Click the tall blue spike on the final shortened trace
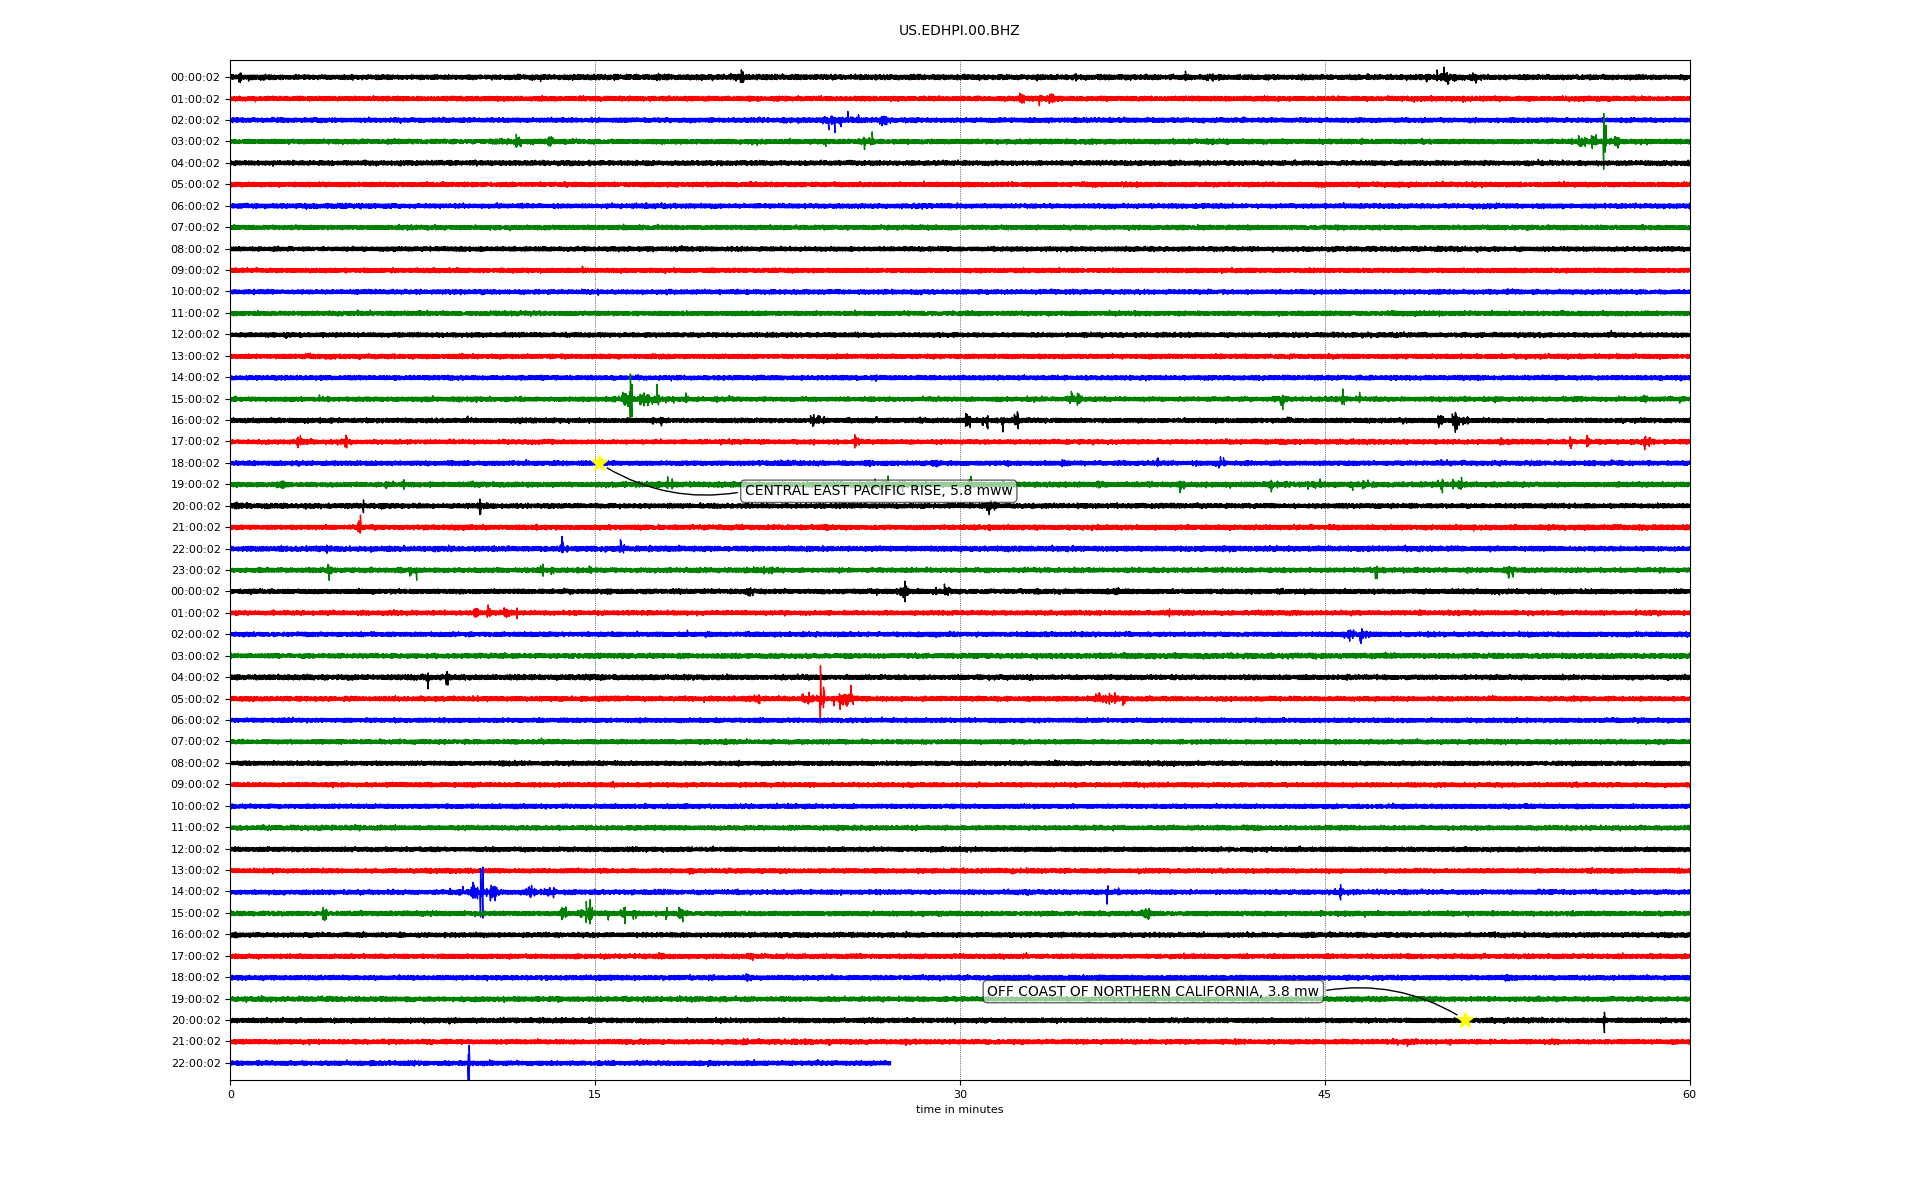The height and width of the screenshot is (1200, 1920). [468, 1062]
